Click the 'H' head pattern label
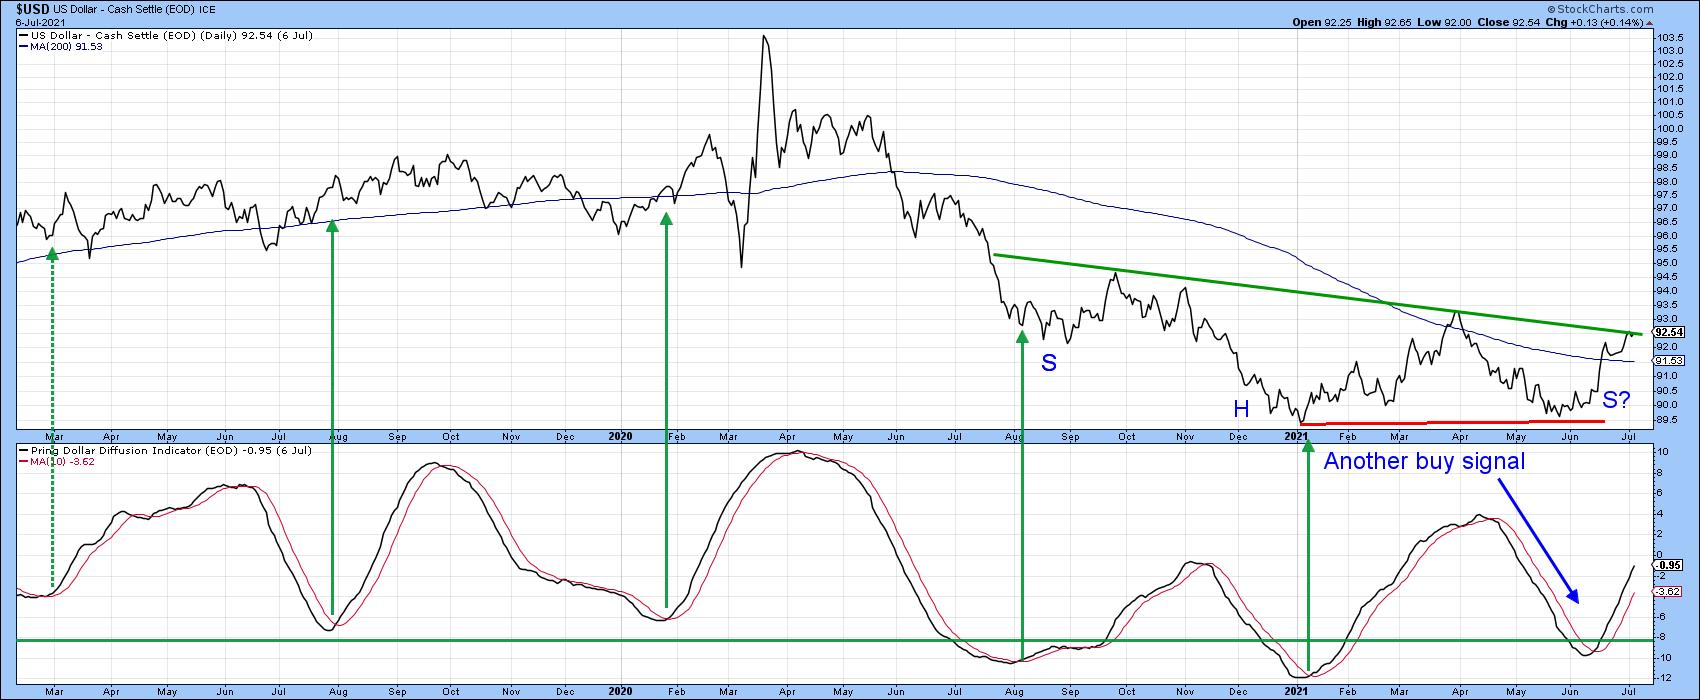This screenshot has height=700, width=1700. [x=1241, y=408]
